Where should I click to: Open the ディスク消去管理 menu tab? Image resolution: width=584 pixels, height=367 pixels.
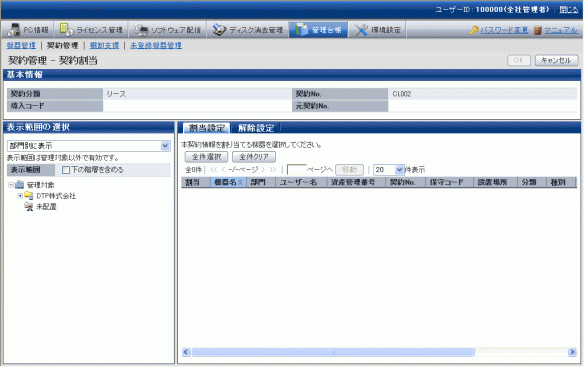(x=248, y=30)
